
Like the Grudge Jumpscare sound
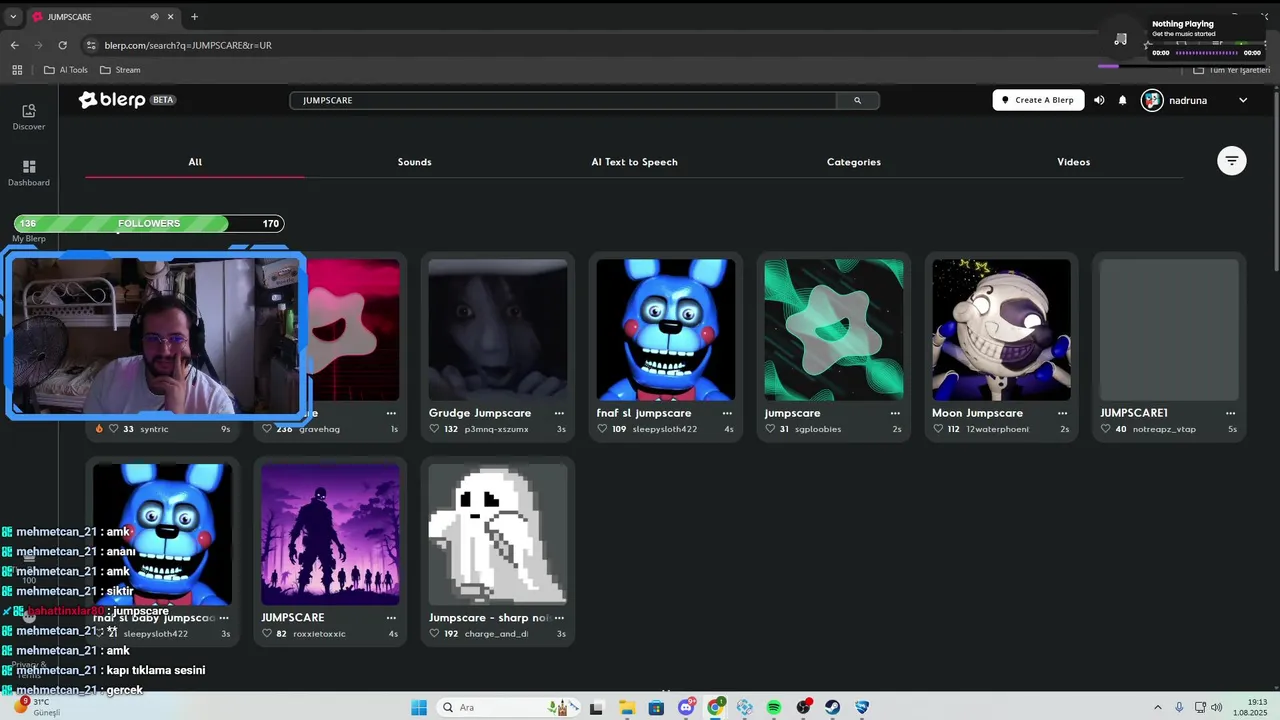pos(434,429)
